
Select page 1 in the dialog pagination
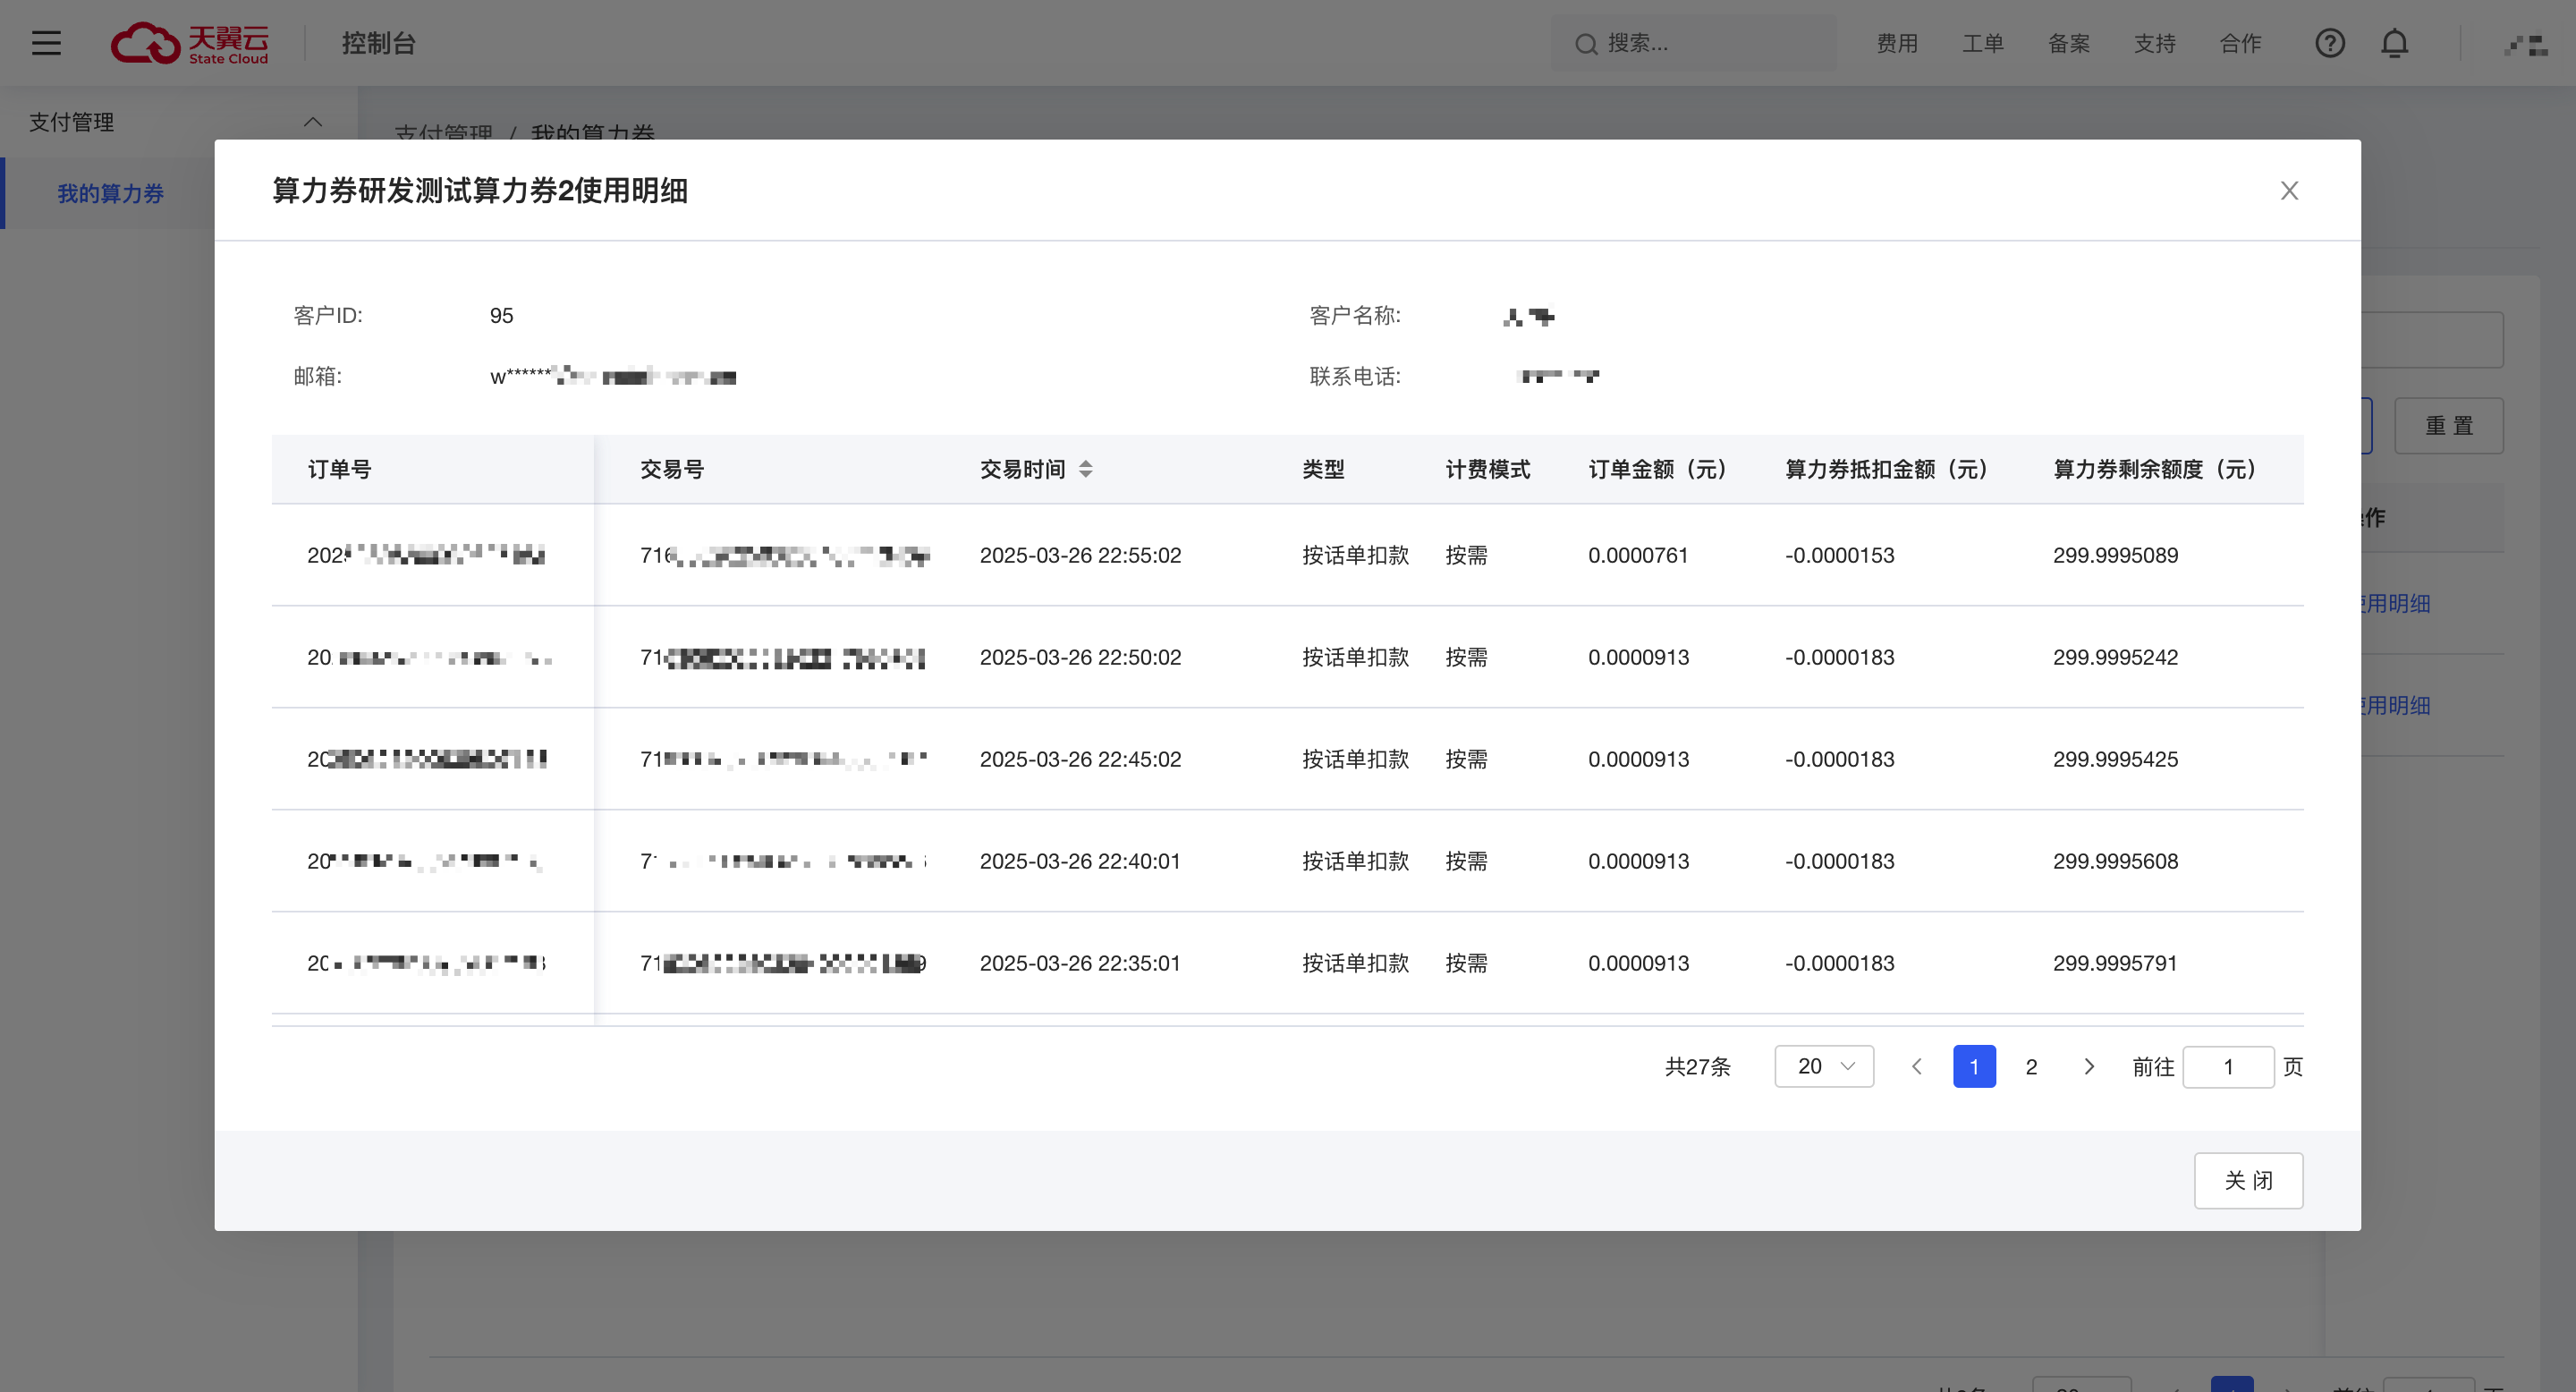pos(1974,1066)
